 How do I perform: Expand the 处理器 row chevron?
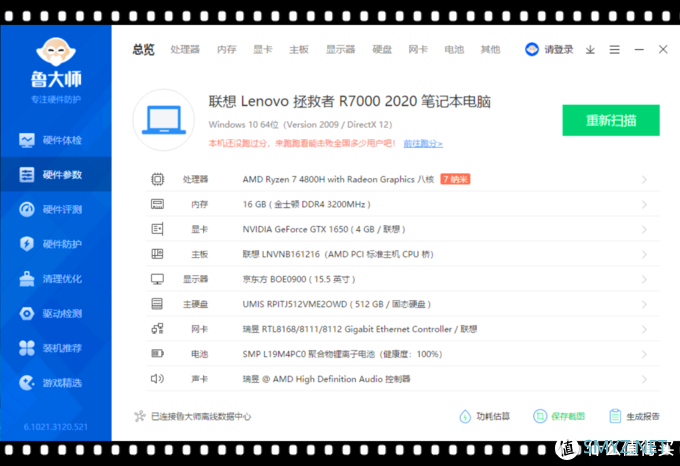[x=644, y=179]
